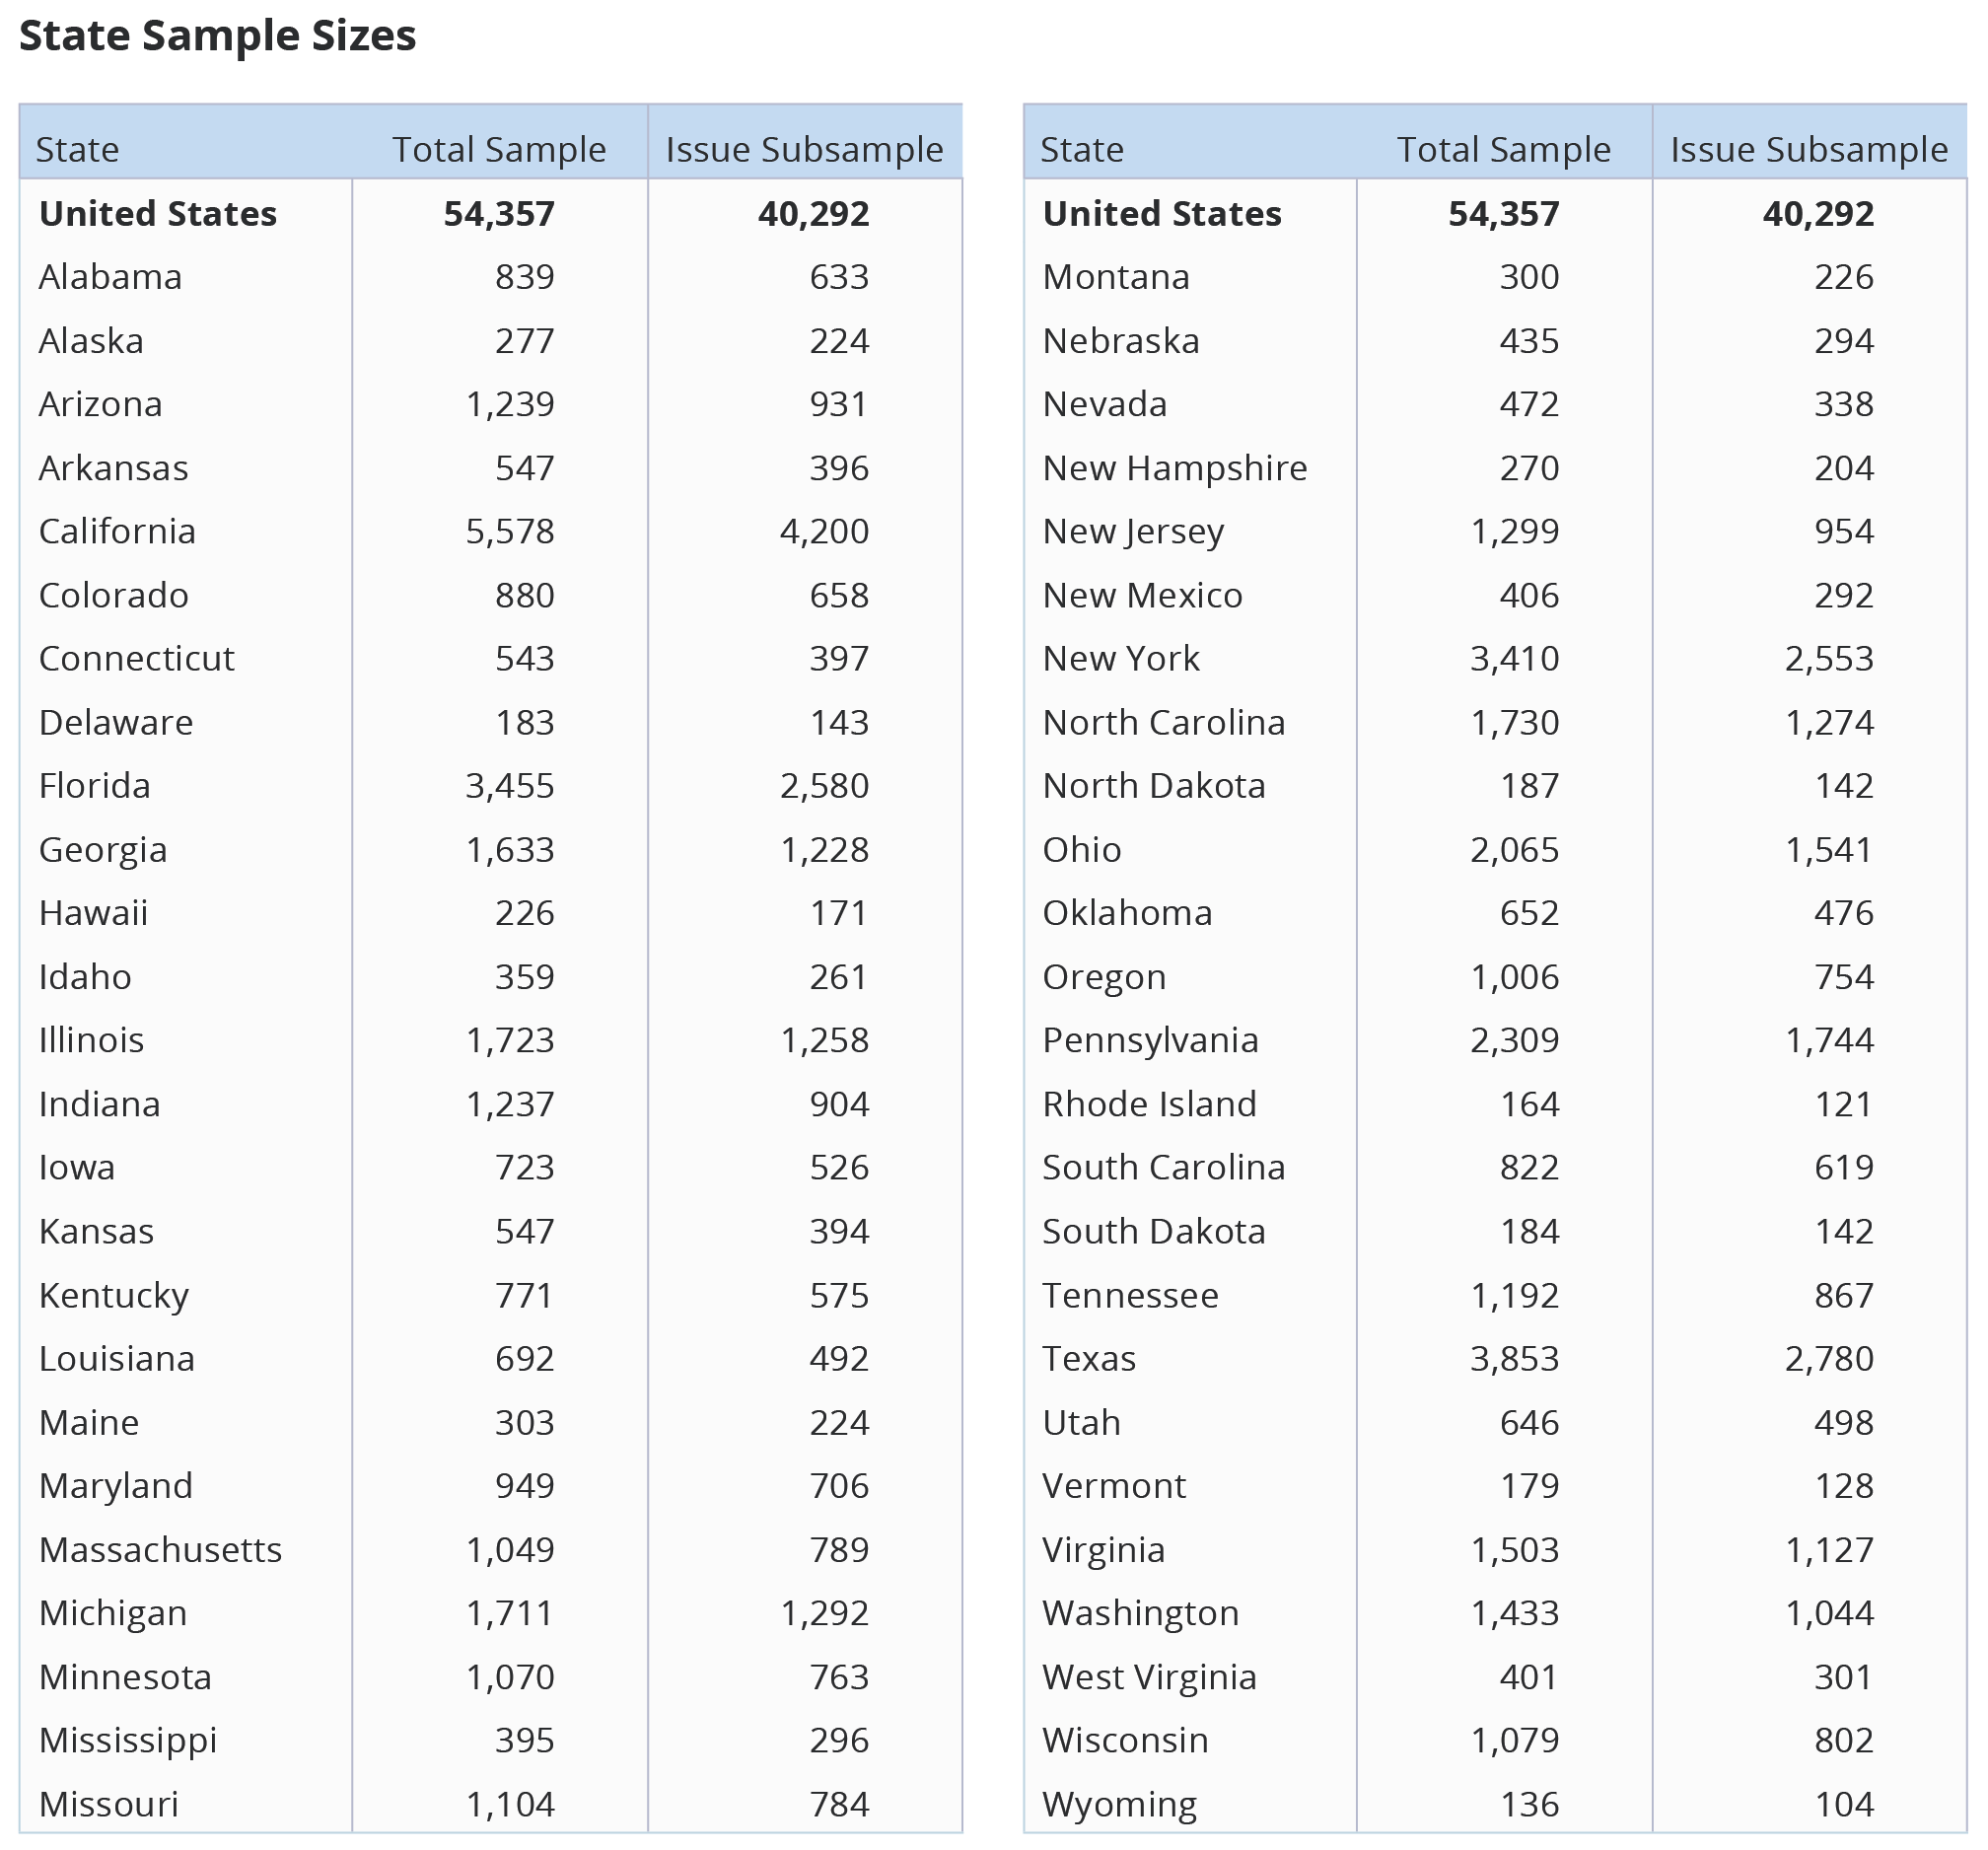
Task: Select the left table's State column header
Action: coord(77,149)
